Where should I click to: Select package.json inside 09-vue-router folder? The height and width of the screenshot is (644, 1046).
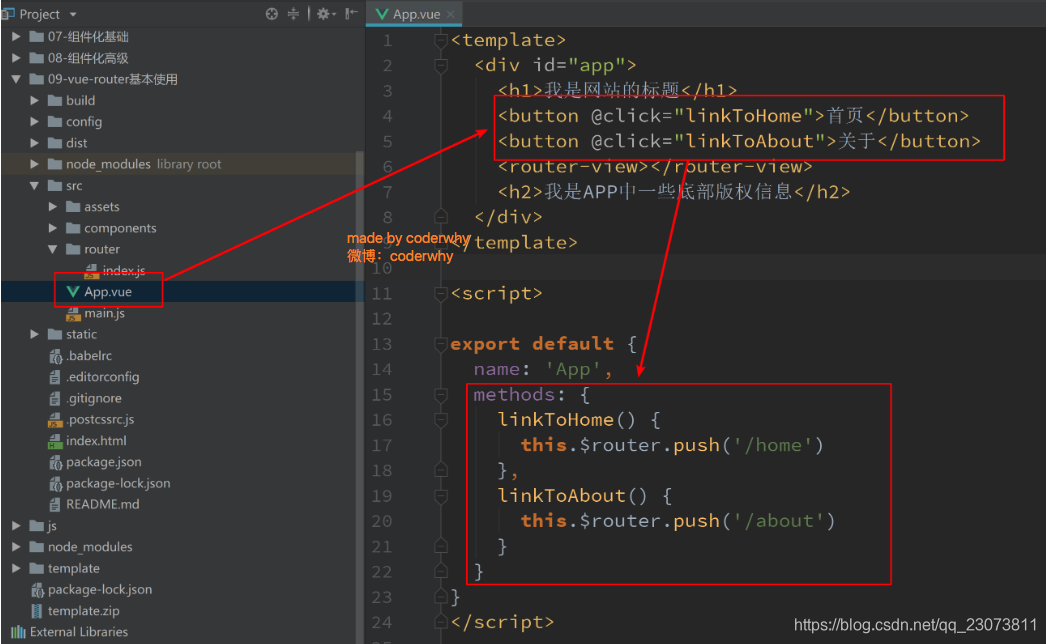(103, 462)
